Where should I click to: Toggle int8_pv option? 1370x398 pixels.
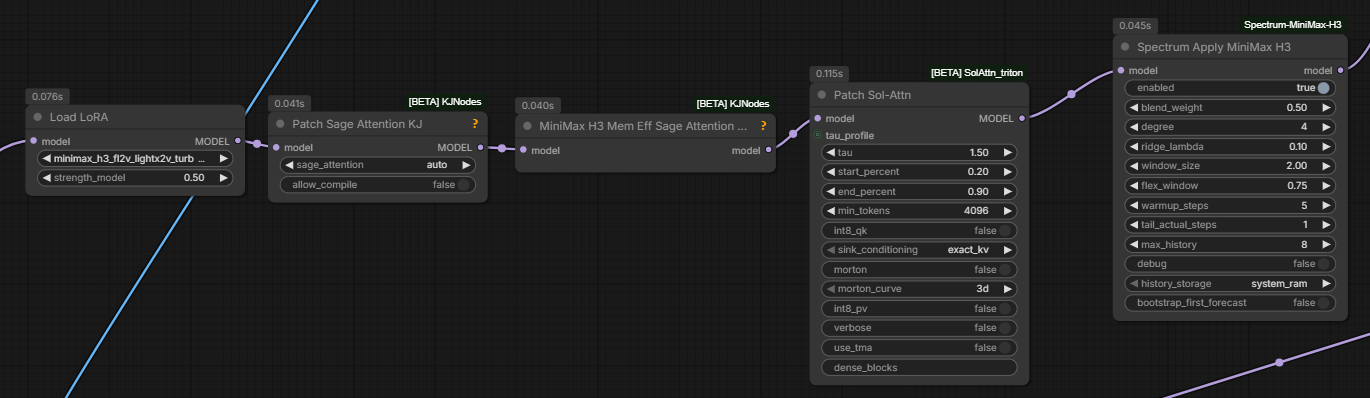[x=1006, y=309]
